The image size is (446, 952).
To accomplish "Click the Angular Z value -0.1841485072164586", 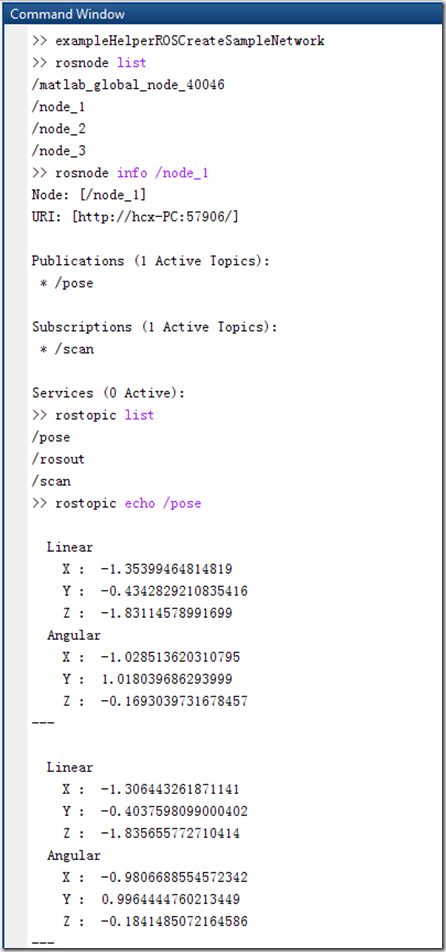I will [174, 921].
